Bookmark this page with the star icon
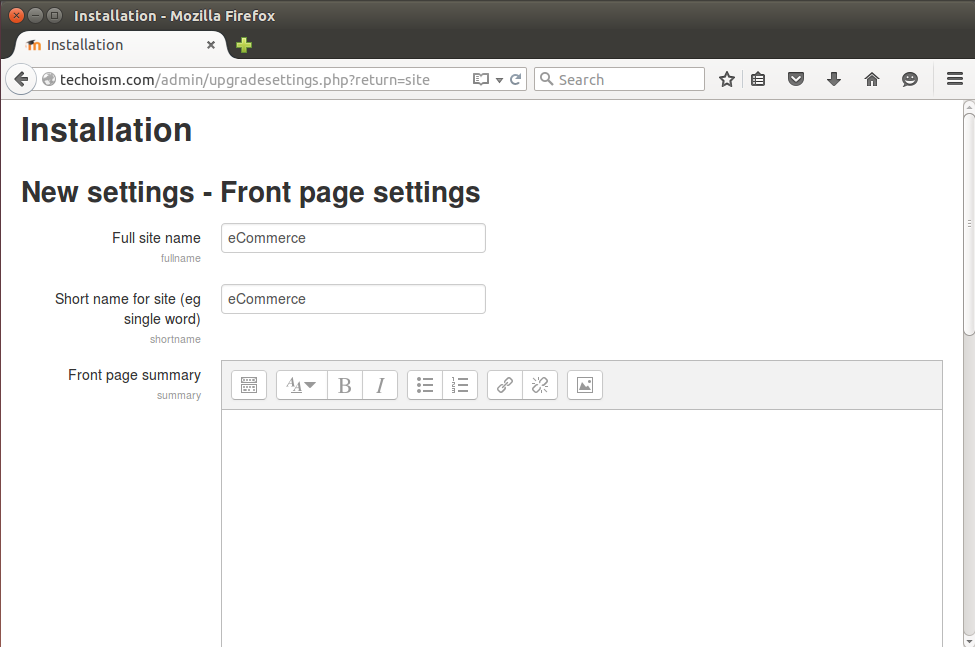This screenshot has width=975, height=647. click(x=727, y=80)
